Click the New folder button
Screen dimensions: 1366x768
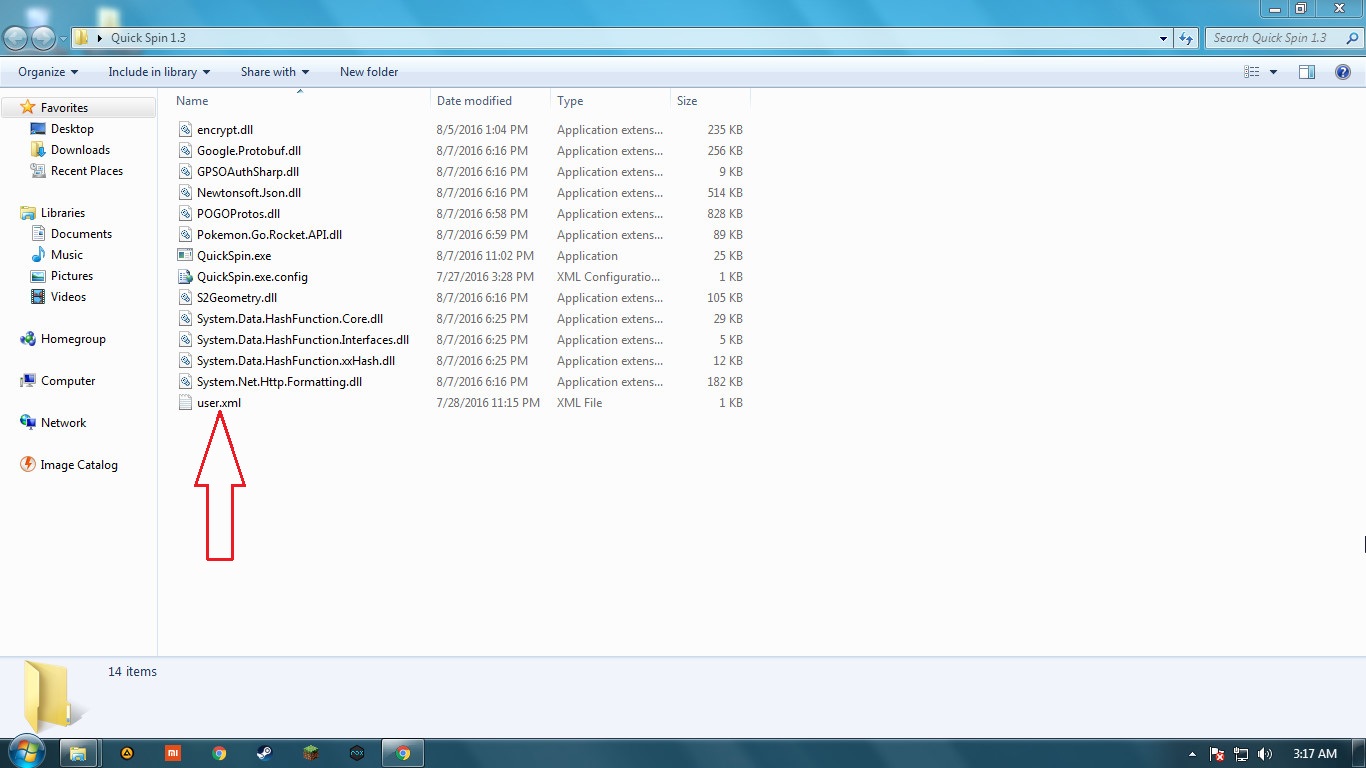tap(369, 72)
